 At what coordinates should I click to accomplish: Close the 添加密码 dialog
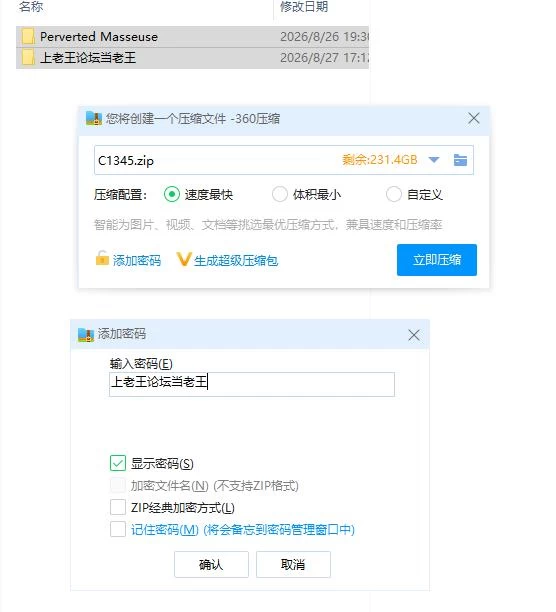[x=414, y=335]
